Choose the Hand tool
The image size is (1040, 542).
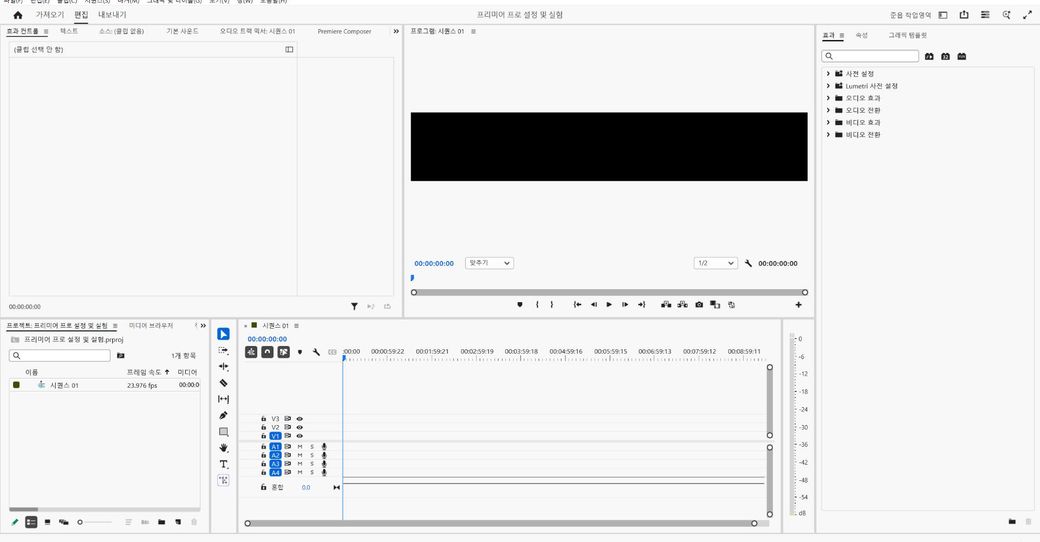[x=223, y=448]
